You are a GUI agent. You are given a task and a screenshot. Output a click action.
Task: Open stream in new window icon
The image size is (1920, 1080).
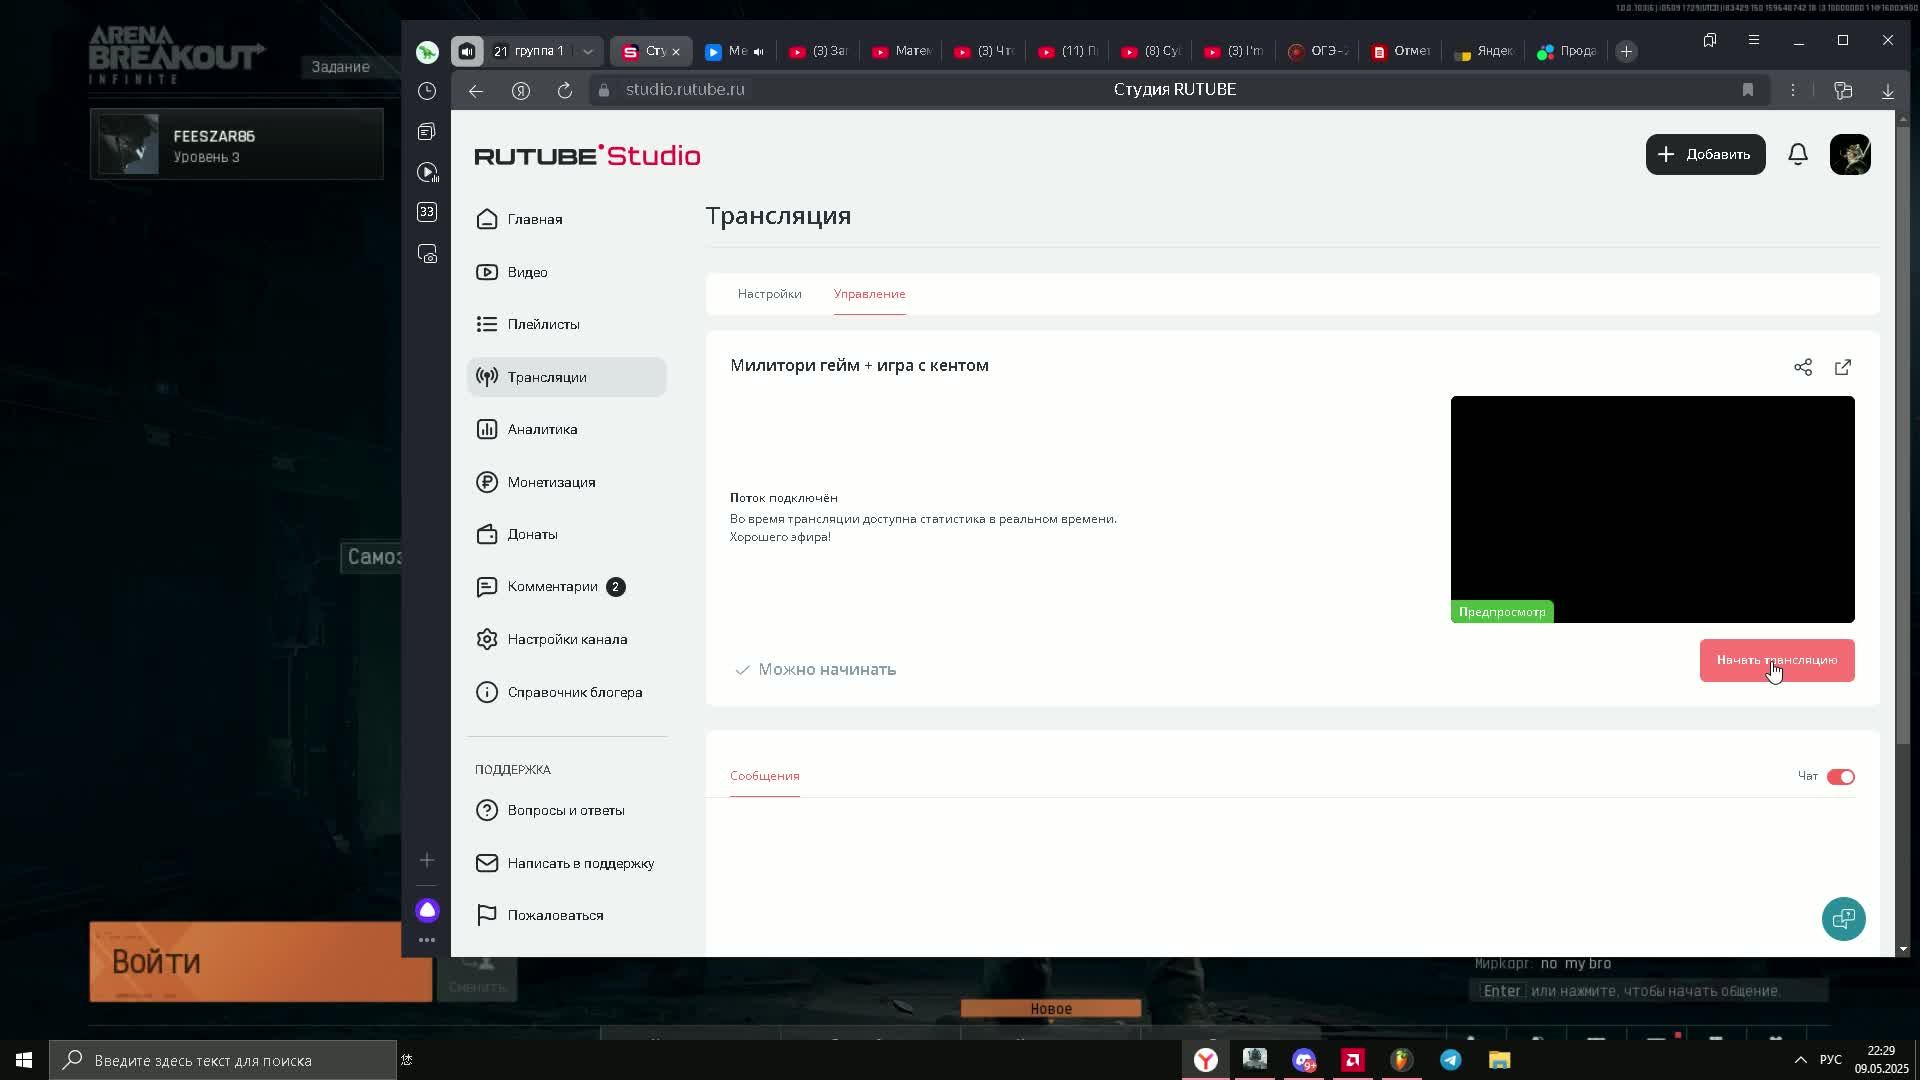point(1842,367)
